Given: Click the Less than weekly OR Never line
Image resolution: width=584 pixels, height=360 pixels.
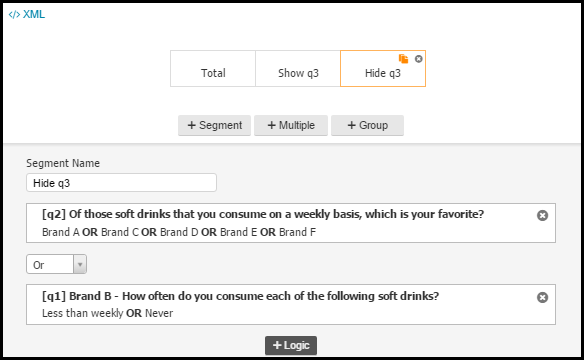Looking at the screenshot, I should click(x=107, y=313).
